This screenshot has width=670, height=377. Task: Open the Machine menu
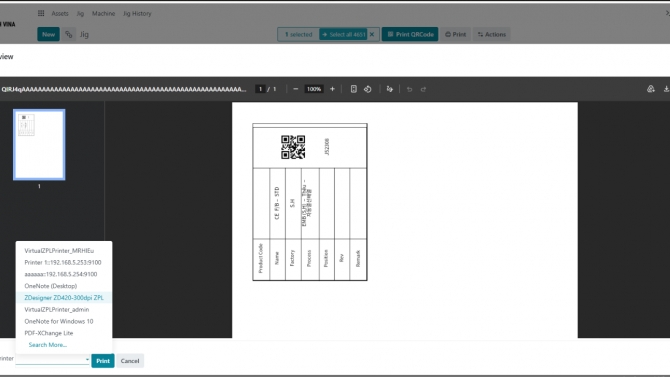[x=103, y=13]
